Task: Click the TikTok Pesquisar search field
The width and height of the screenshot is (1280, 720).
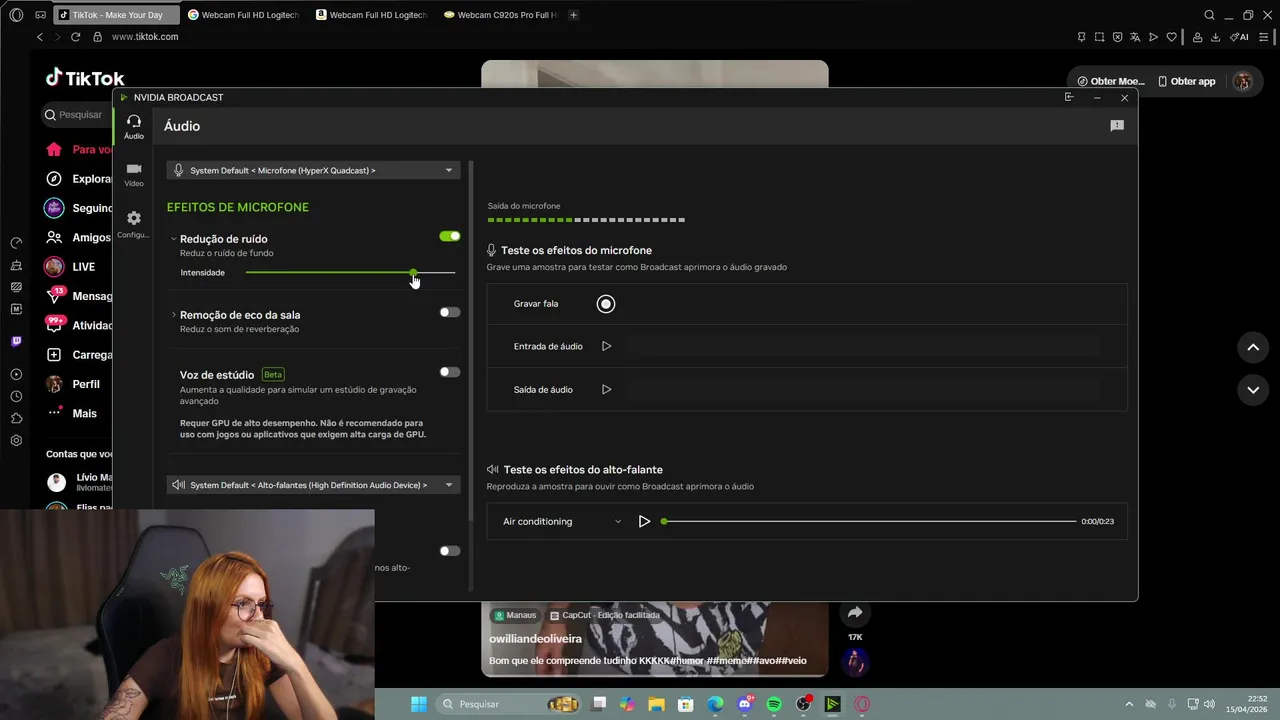Action: [80, 114]
